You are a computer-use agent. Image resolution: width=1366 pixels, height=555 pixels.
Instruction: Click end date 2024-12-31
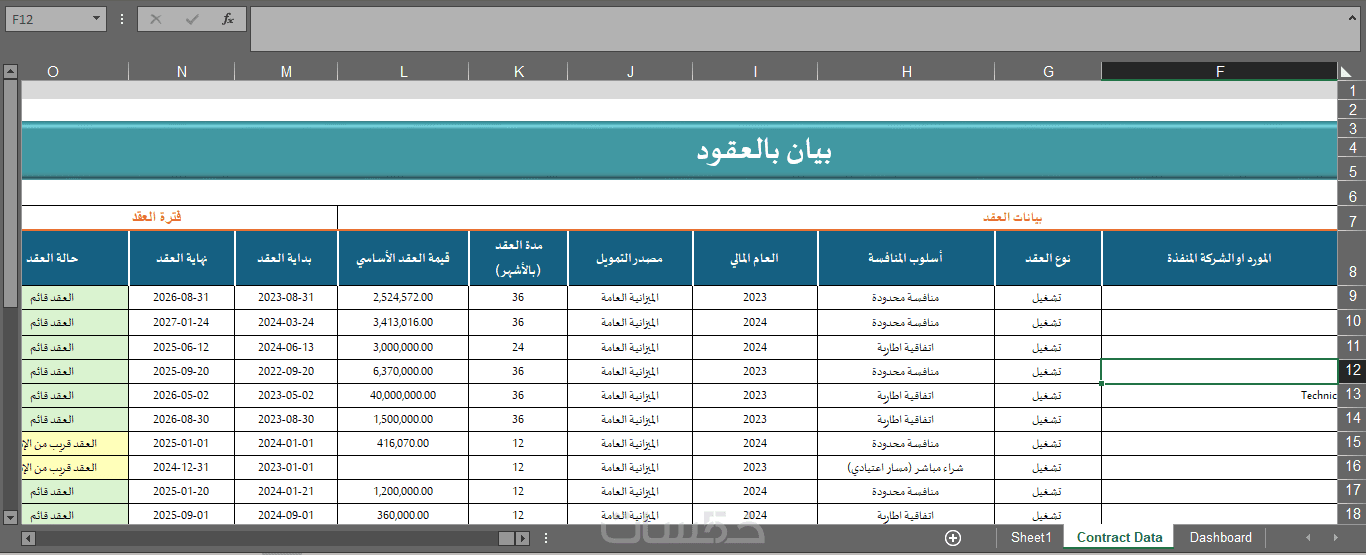coord(182,467)
